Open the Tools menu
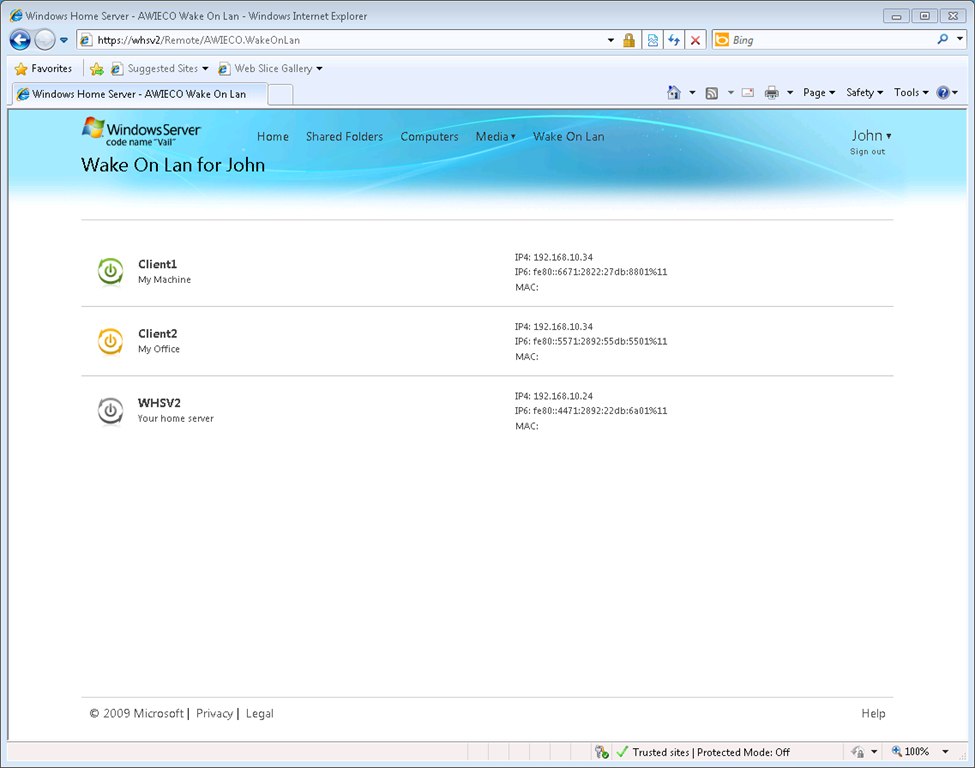 coord(911,93)
